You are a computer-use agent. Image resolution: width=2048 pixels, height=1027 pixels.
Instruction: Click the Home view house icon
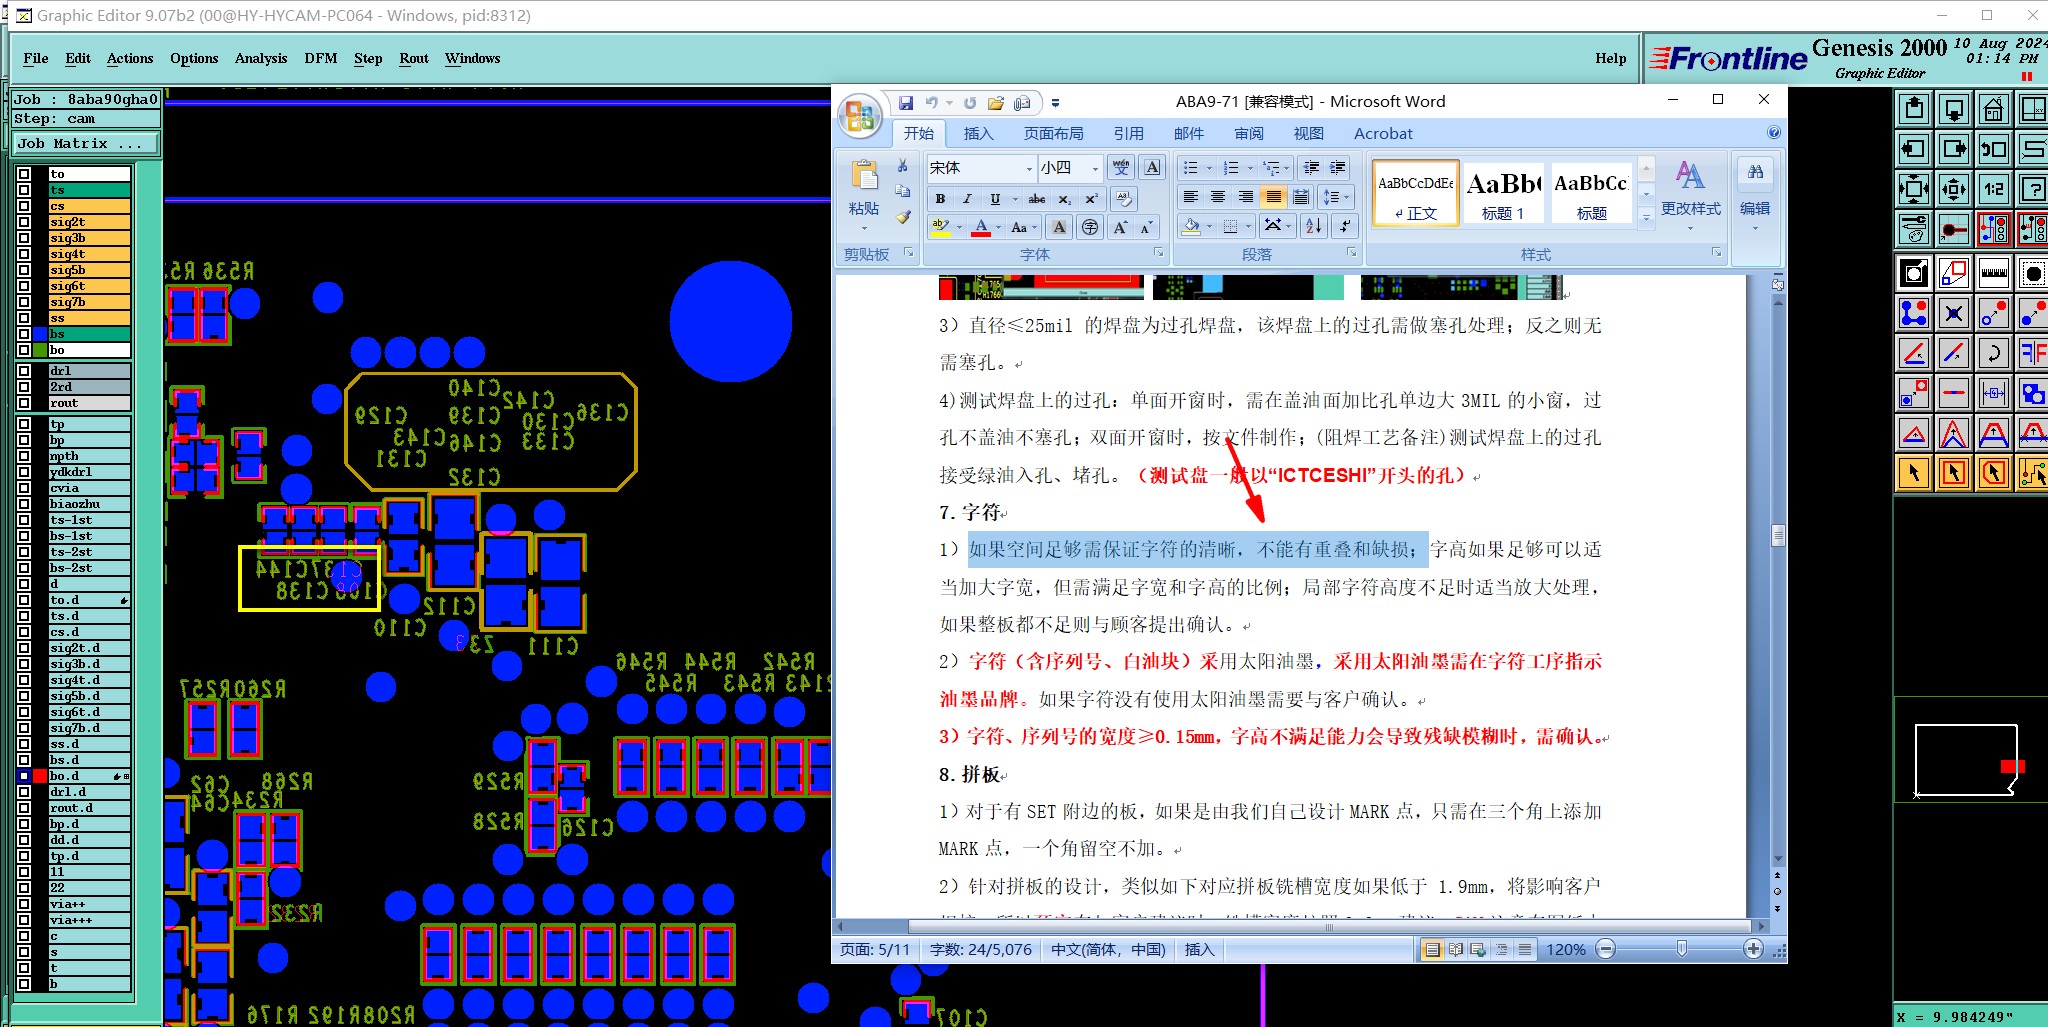1994,109
